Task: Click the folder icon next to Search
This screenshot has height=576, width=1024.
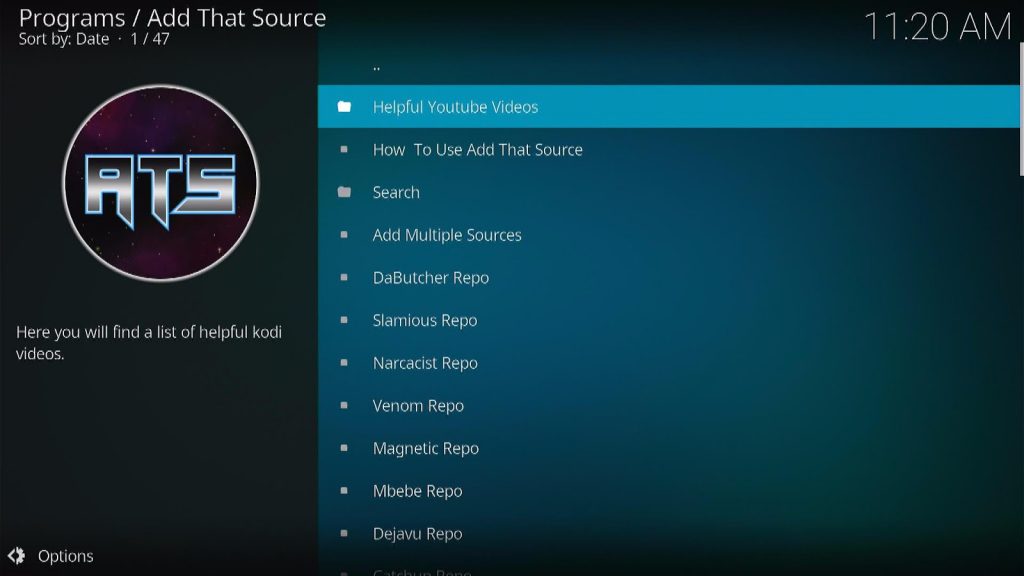Action: pyautogui.click(x=344, y=192)
